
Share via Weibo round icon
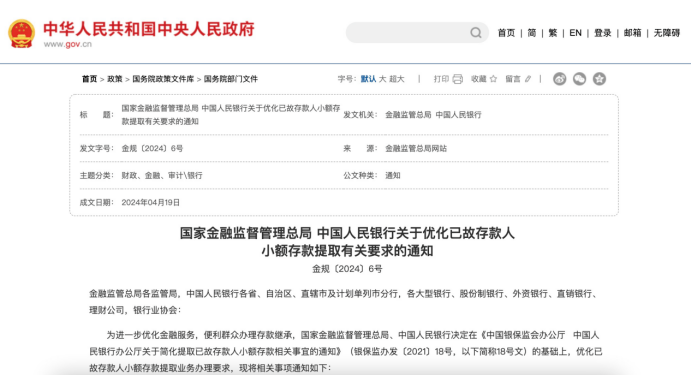pos(560,79)
